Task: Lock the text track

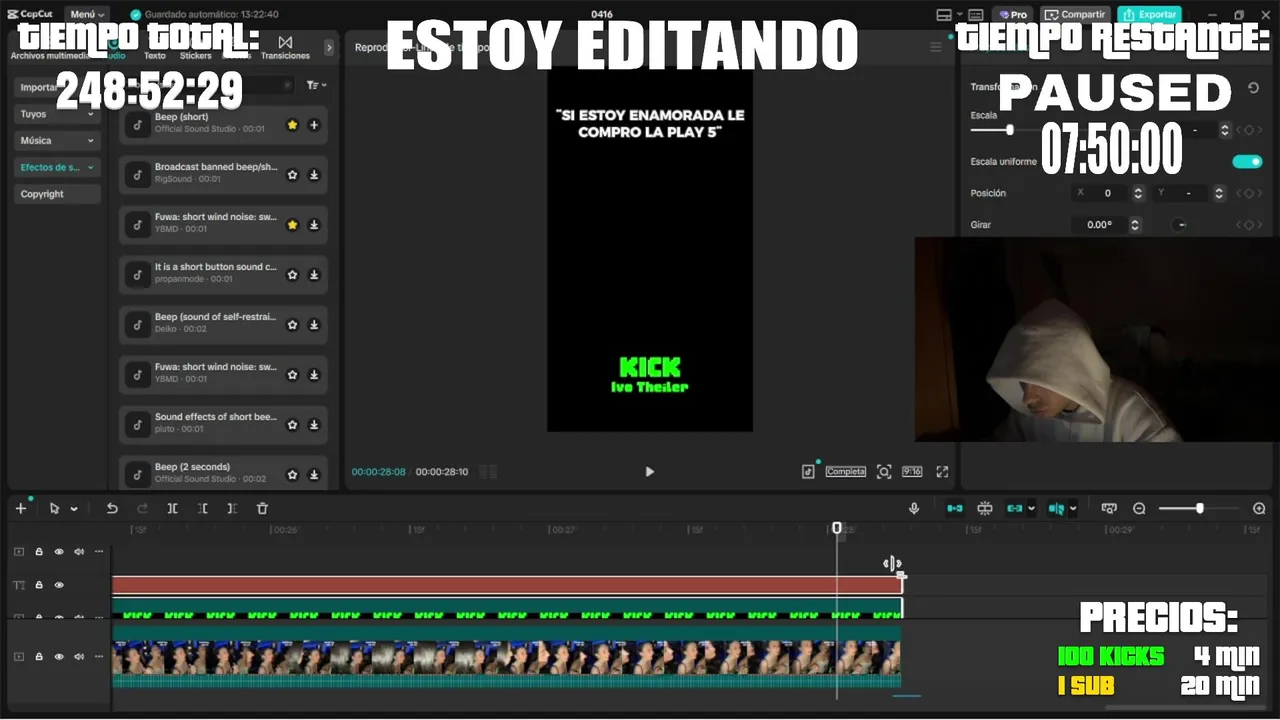Action: tap(39, 585)
